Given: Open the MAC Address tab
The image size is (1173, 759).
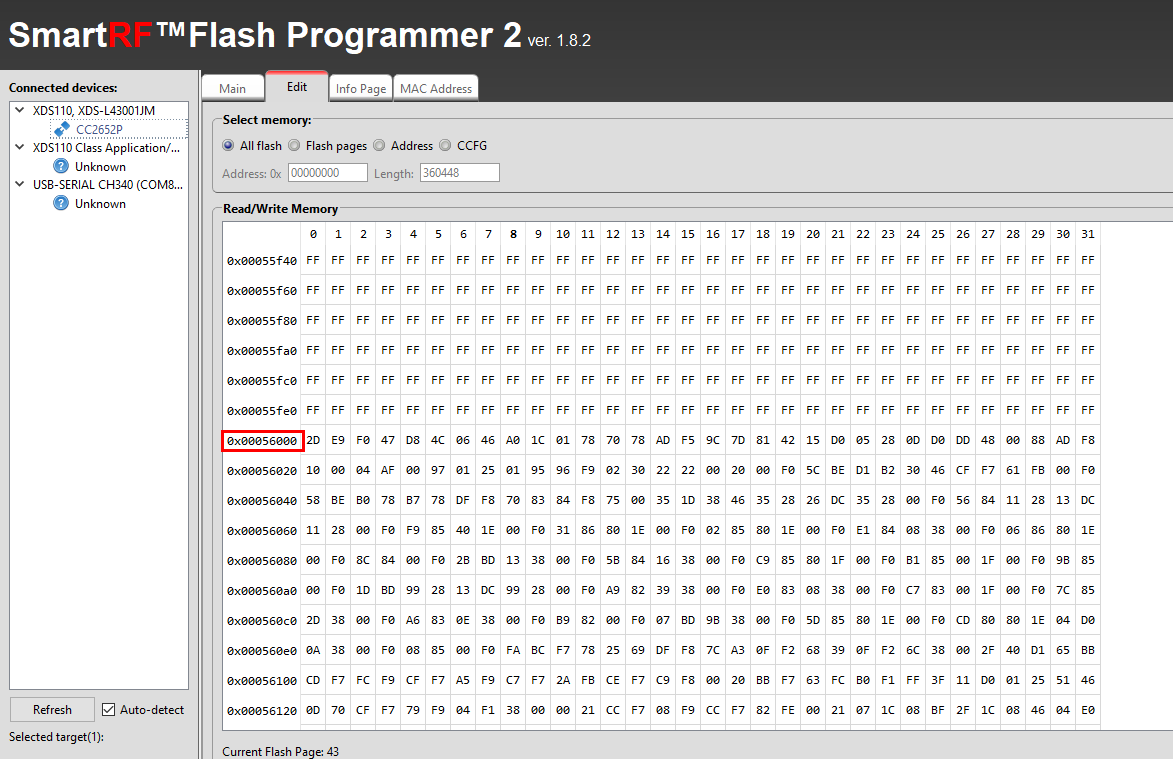Looking at the screenshot, I should click(x=436, y=88).
